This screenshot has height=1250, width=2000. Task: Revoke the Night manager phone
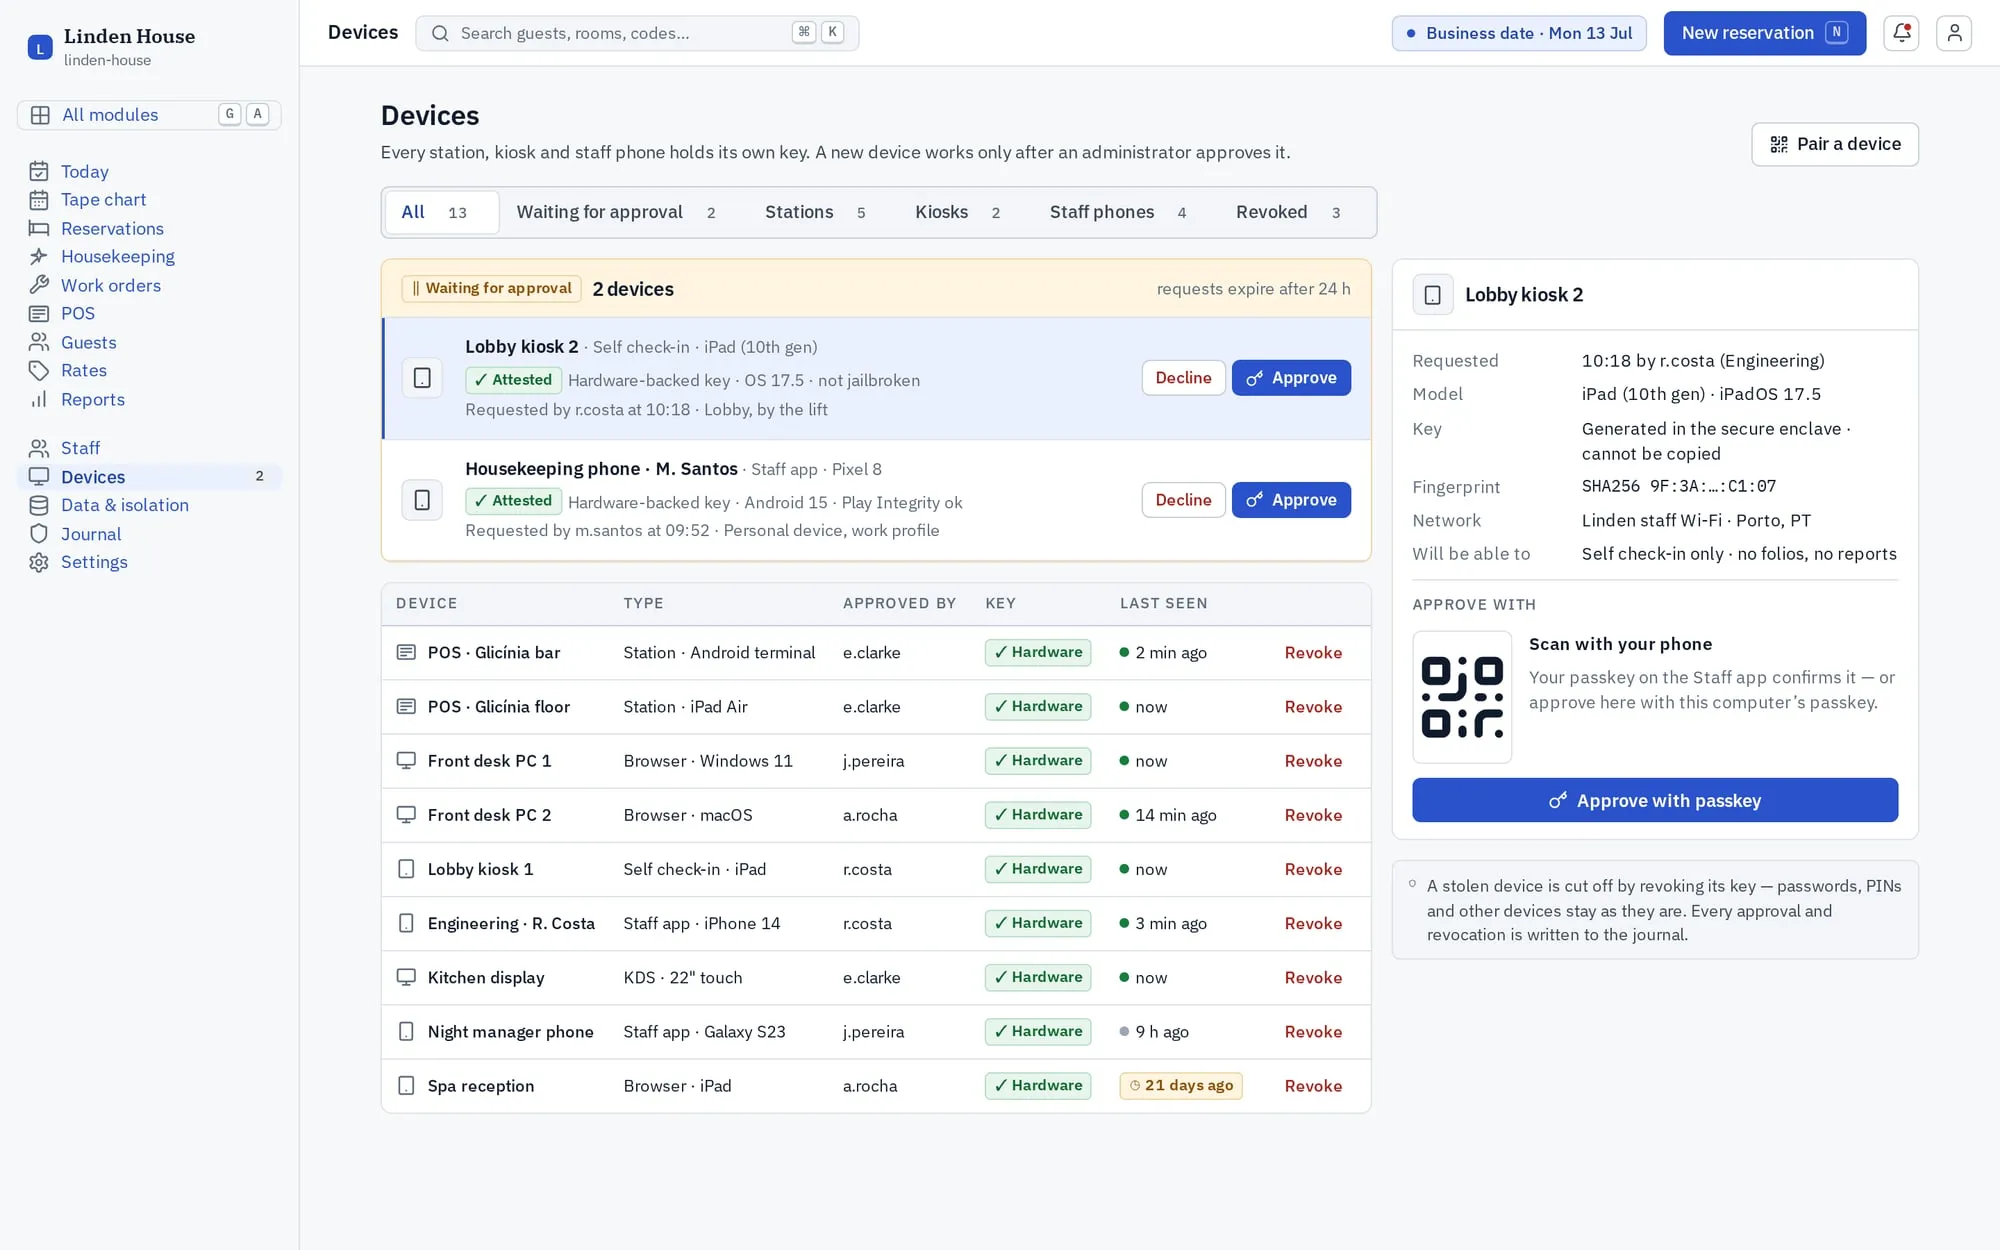[1313, 1032]
